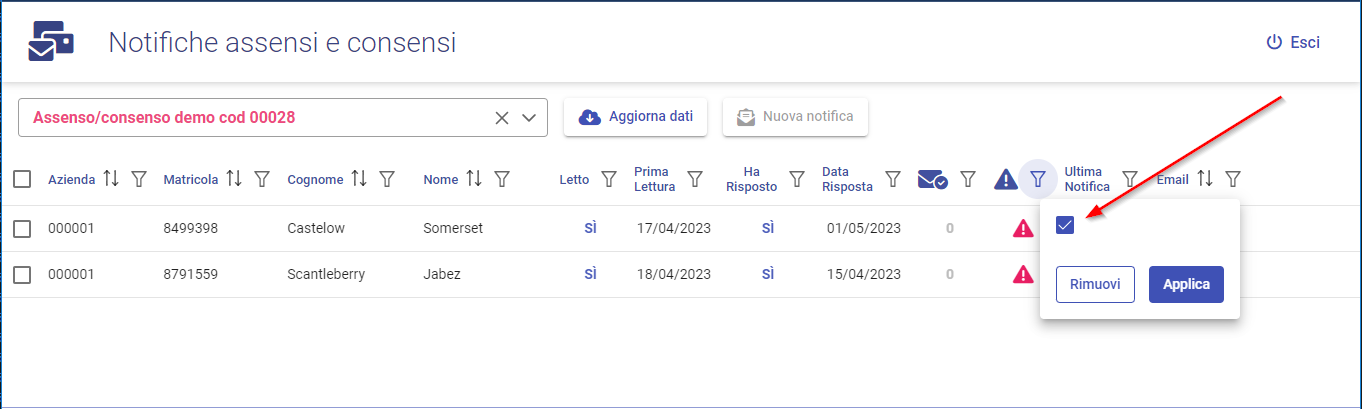Clear the selected Assenso/consenso value
This screenshot has height=409, width=1362.
[502, 117]
